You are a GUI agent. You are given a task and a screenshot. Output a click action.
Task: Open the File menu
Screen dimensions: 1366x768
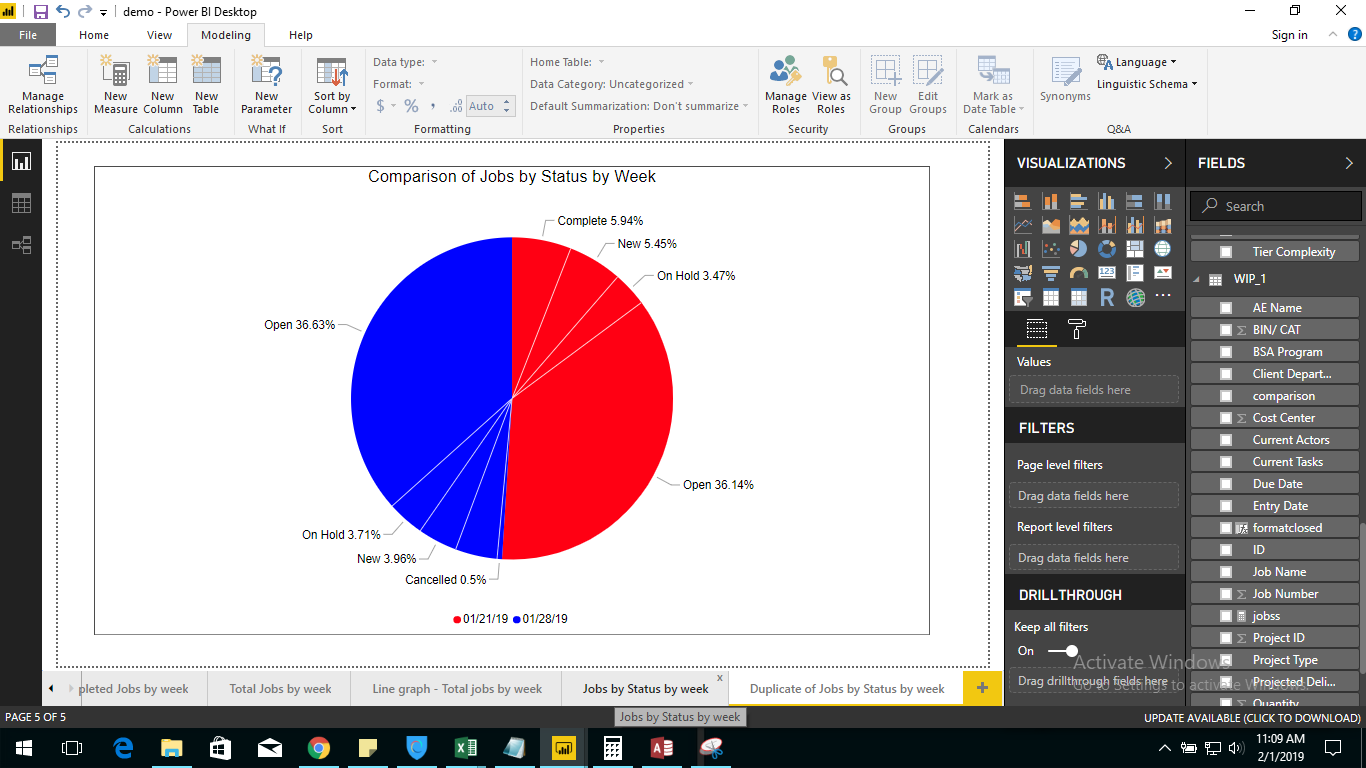[28, 35]
